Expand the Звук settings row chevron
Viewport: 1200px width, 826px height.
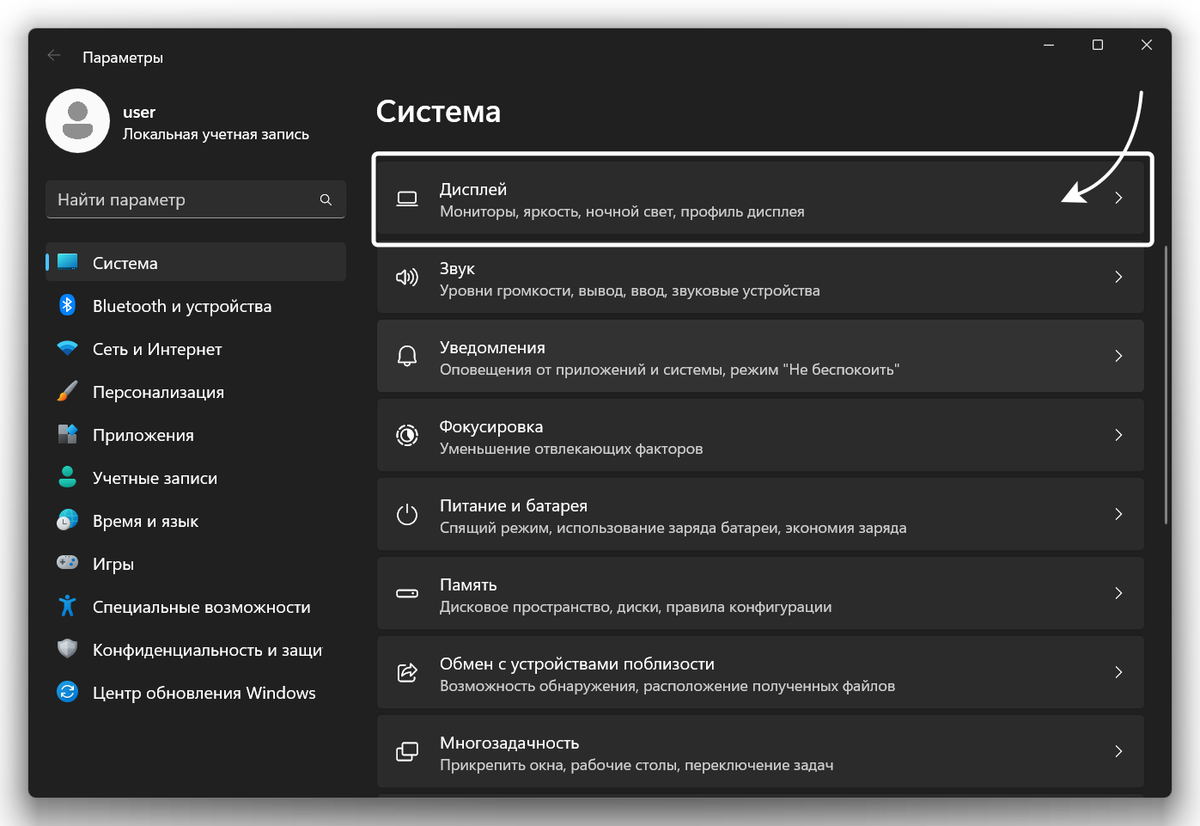point(1118,277)
